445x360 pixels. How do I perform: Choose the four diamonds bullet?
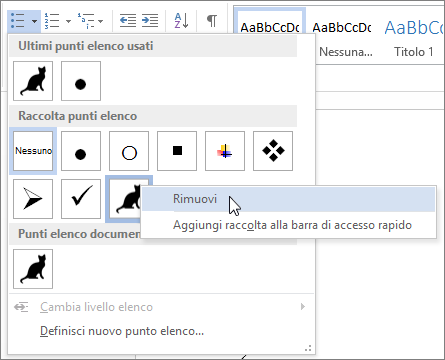[273, 151]
